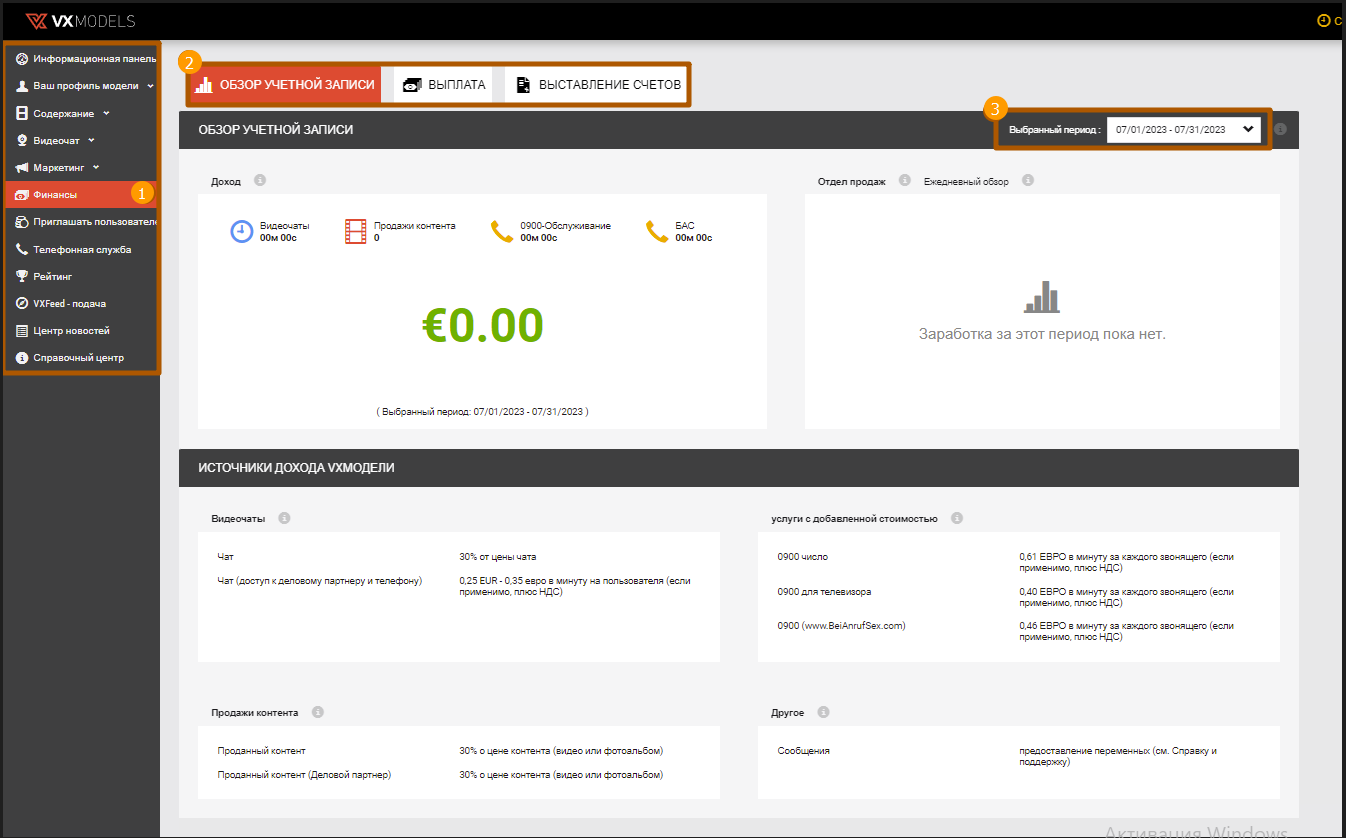The width and height of the screenshot is (1346, 838).
Task: Click info icon next to Видеочаты heading
Action: [284, 519]
